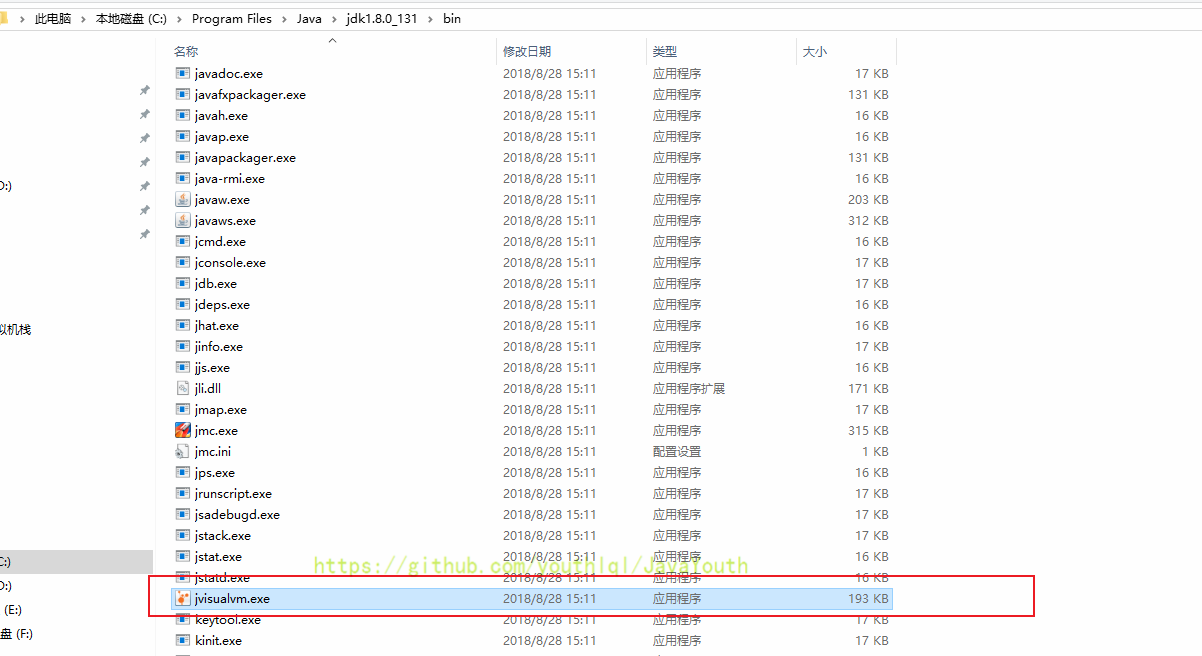Navigate to 本地磁盘 (C:) in the breadcrumb
This screenshot has height=656, width=1202.
[x=131, y=18]
